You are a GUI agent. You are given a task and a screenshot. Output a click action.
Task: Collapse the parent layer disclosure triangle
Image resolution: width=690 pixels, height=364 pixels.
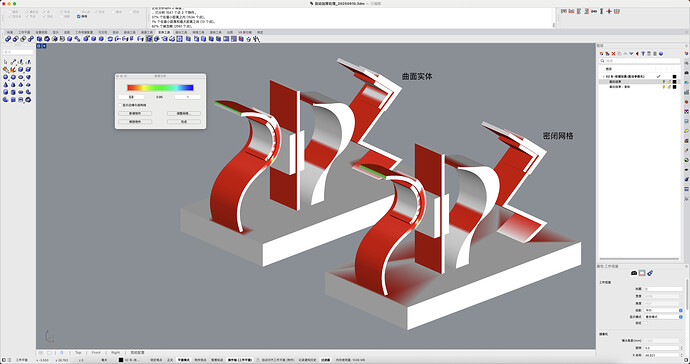603,77
